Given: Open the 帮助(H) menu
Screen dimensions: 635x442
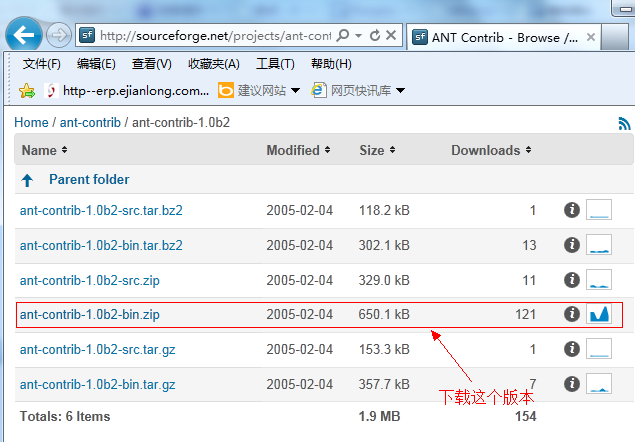Looking at the screenshot, I should coord(331,64).
